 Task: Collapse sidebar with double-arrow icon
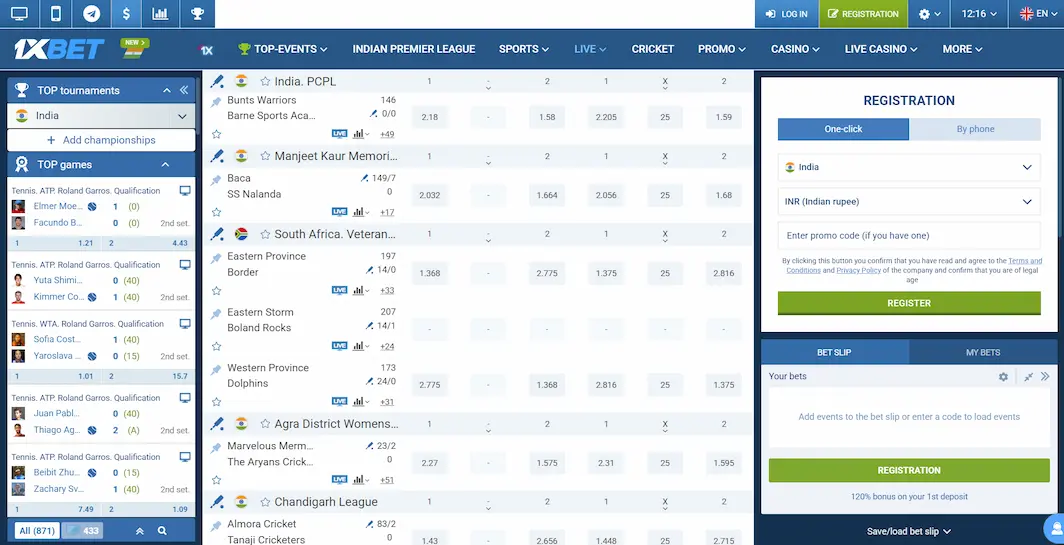184,90
